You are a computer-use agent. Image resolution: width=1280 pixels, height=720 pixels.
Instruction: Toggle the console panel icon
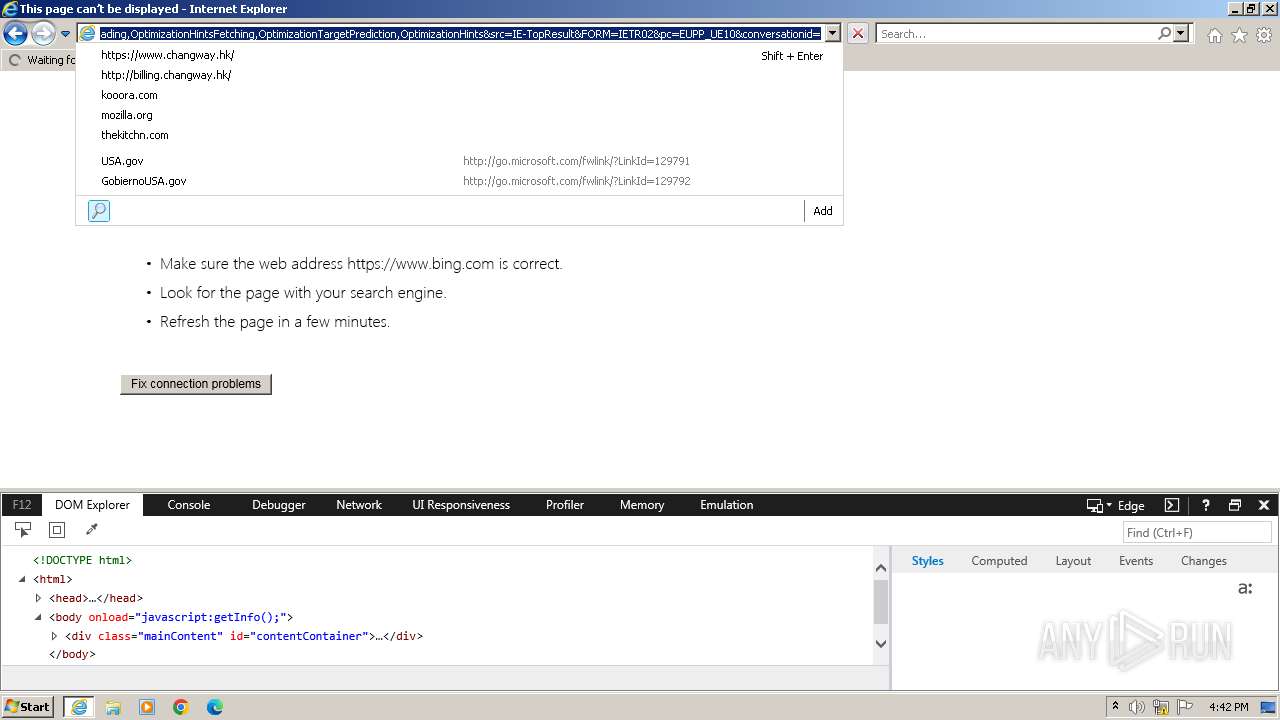coord(1172,505)
